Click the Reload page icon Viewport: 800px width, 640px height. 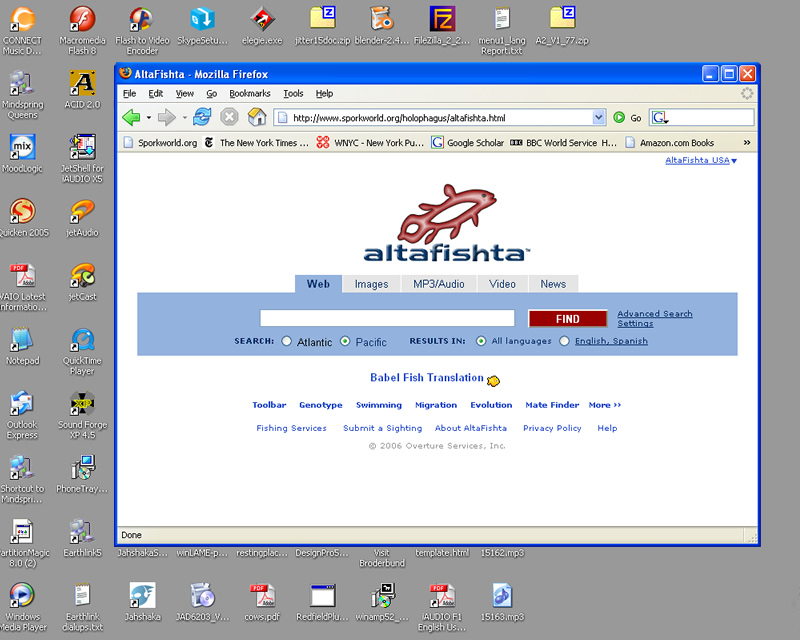coord(202,117)
